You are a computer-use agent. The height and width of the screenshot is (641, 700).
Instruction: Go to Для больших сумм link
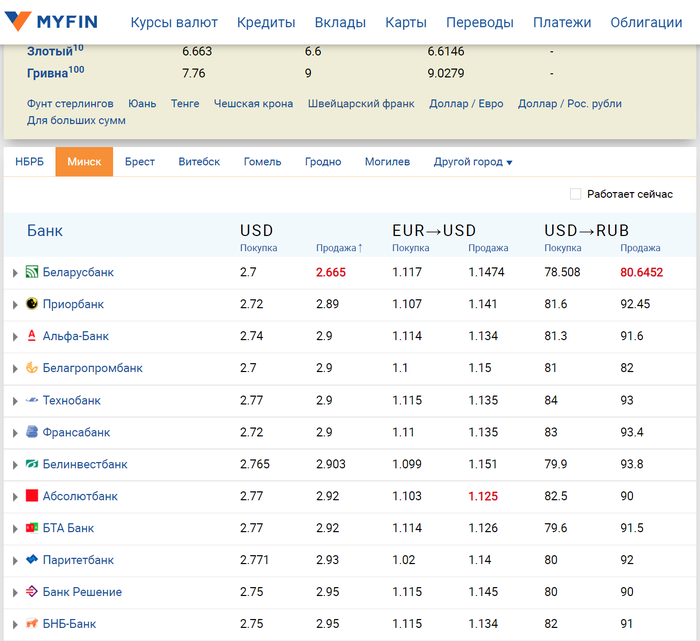click(x=76, y=121)
